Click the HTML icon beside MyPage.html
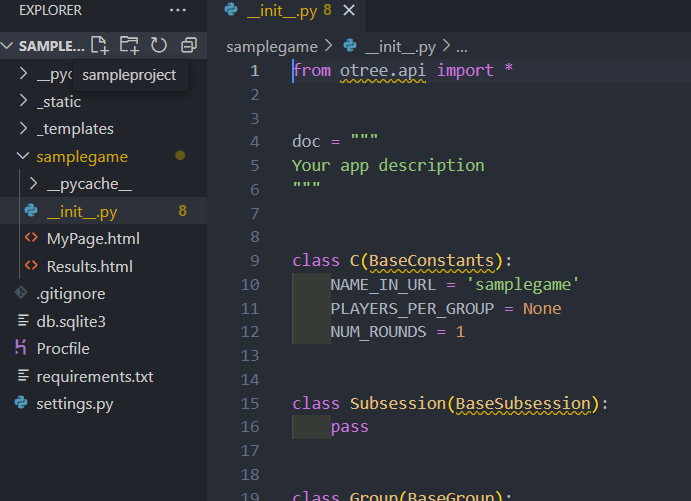This screenshot has width=691, height=501. pyautogui.click(x=31, y=239)
